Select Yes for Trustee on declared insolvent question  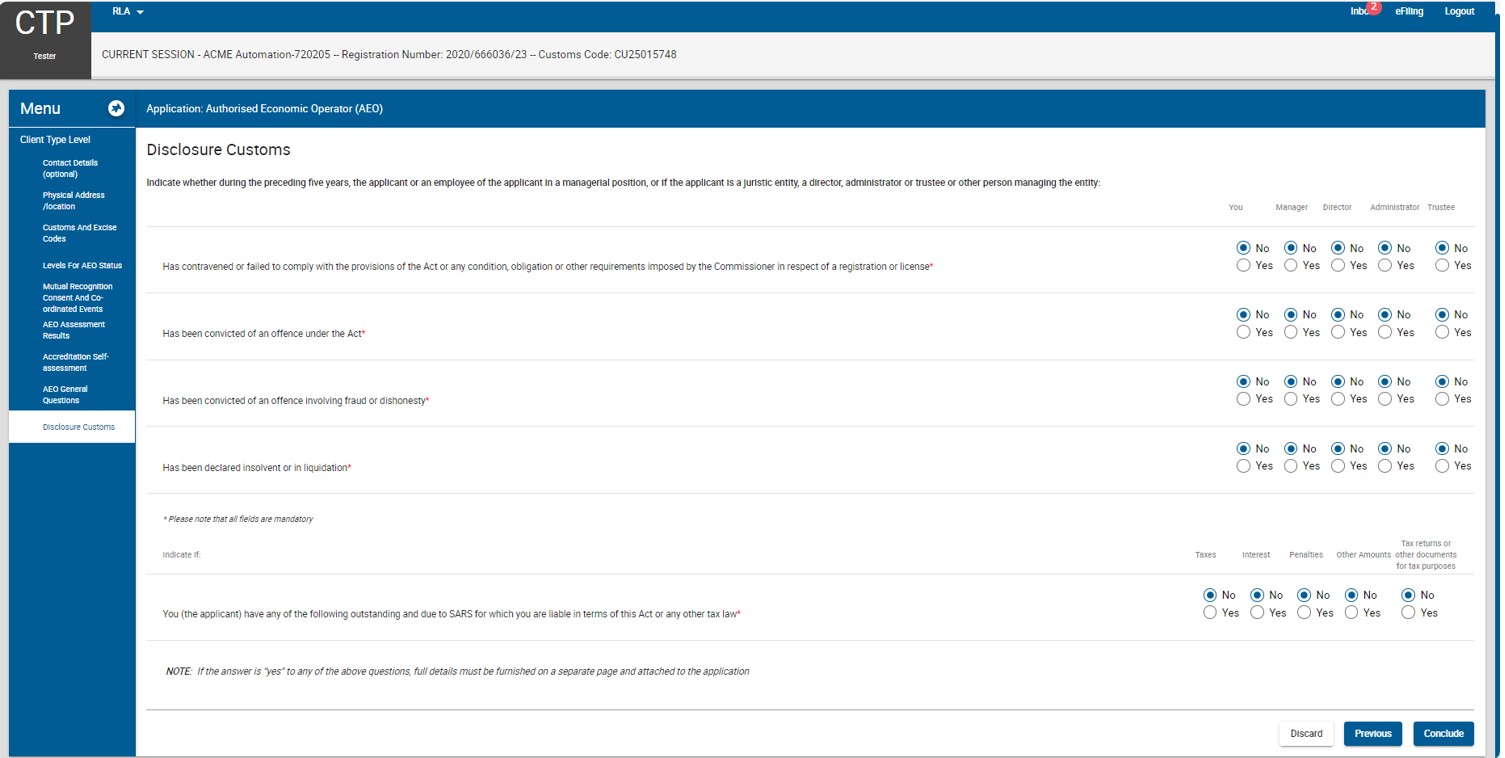tap(1442, 466)
